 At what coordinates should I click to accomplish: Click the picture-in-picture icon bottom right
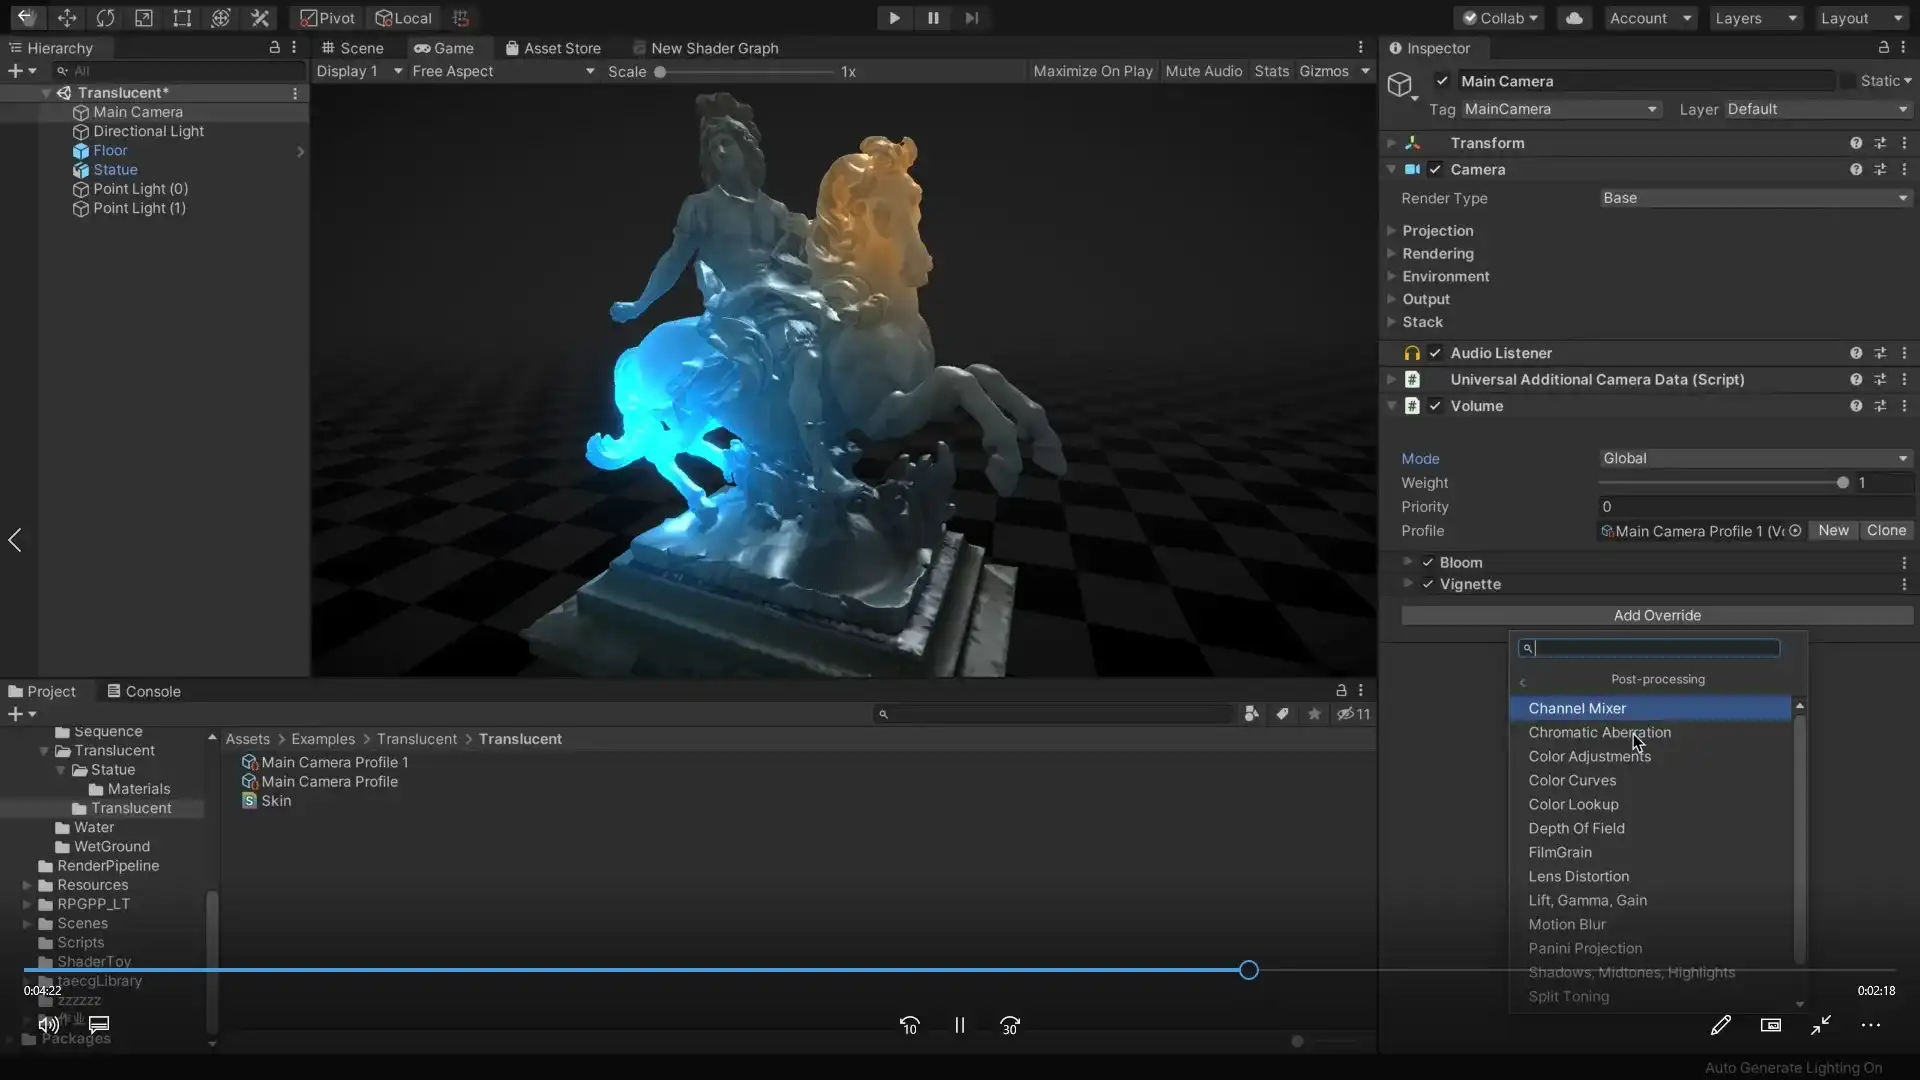[1770, 1025]
